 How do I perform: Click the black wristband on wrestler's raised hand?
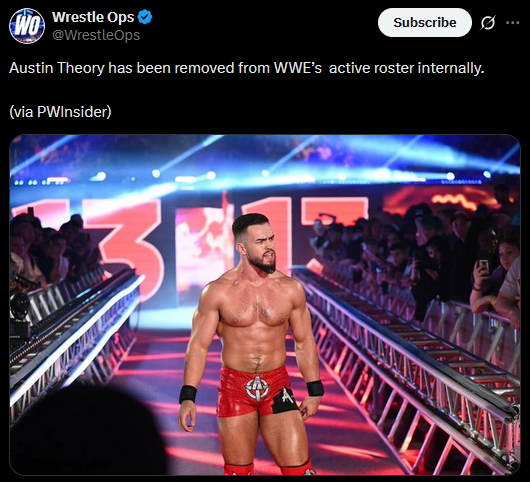pyautogui.click(x=315, y=388)
